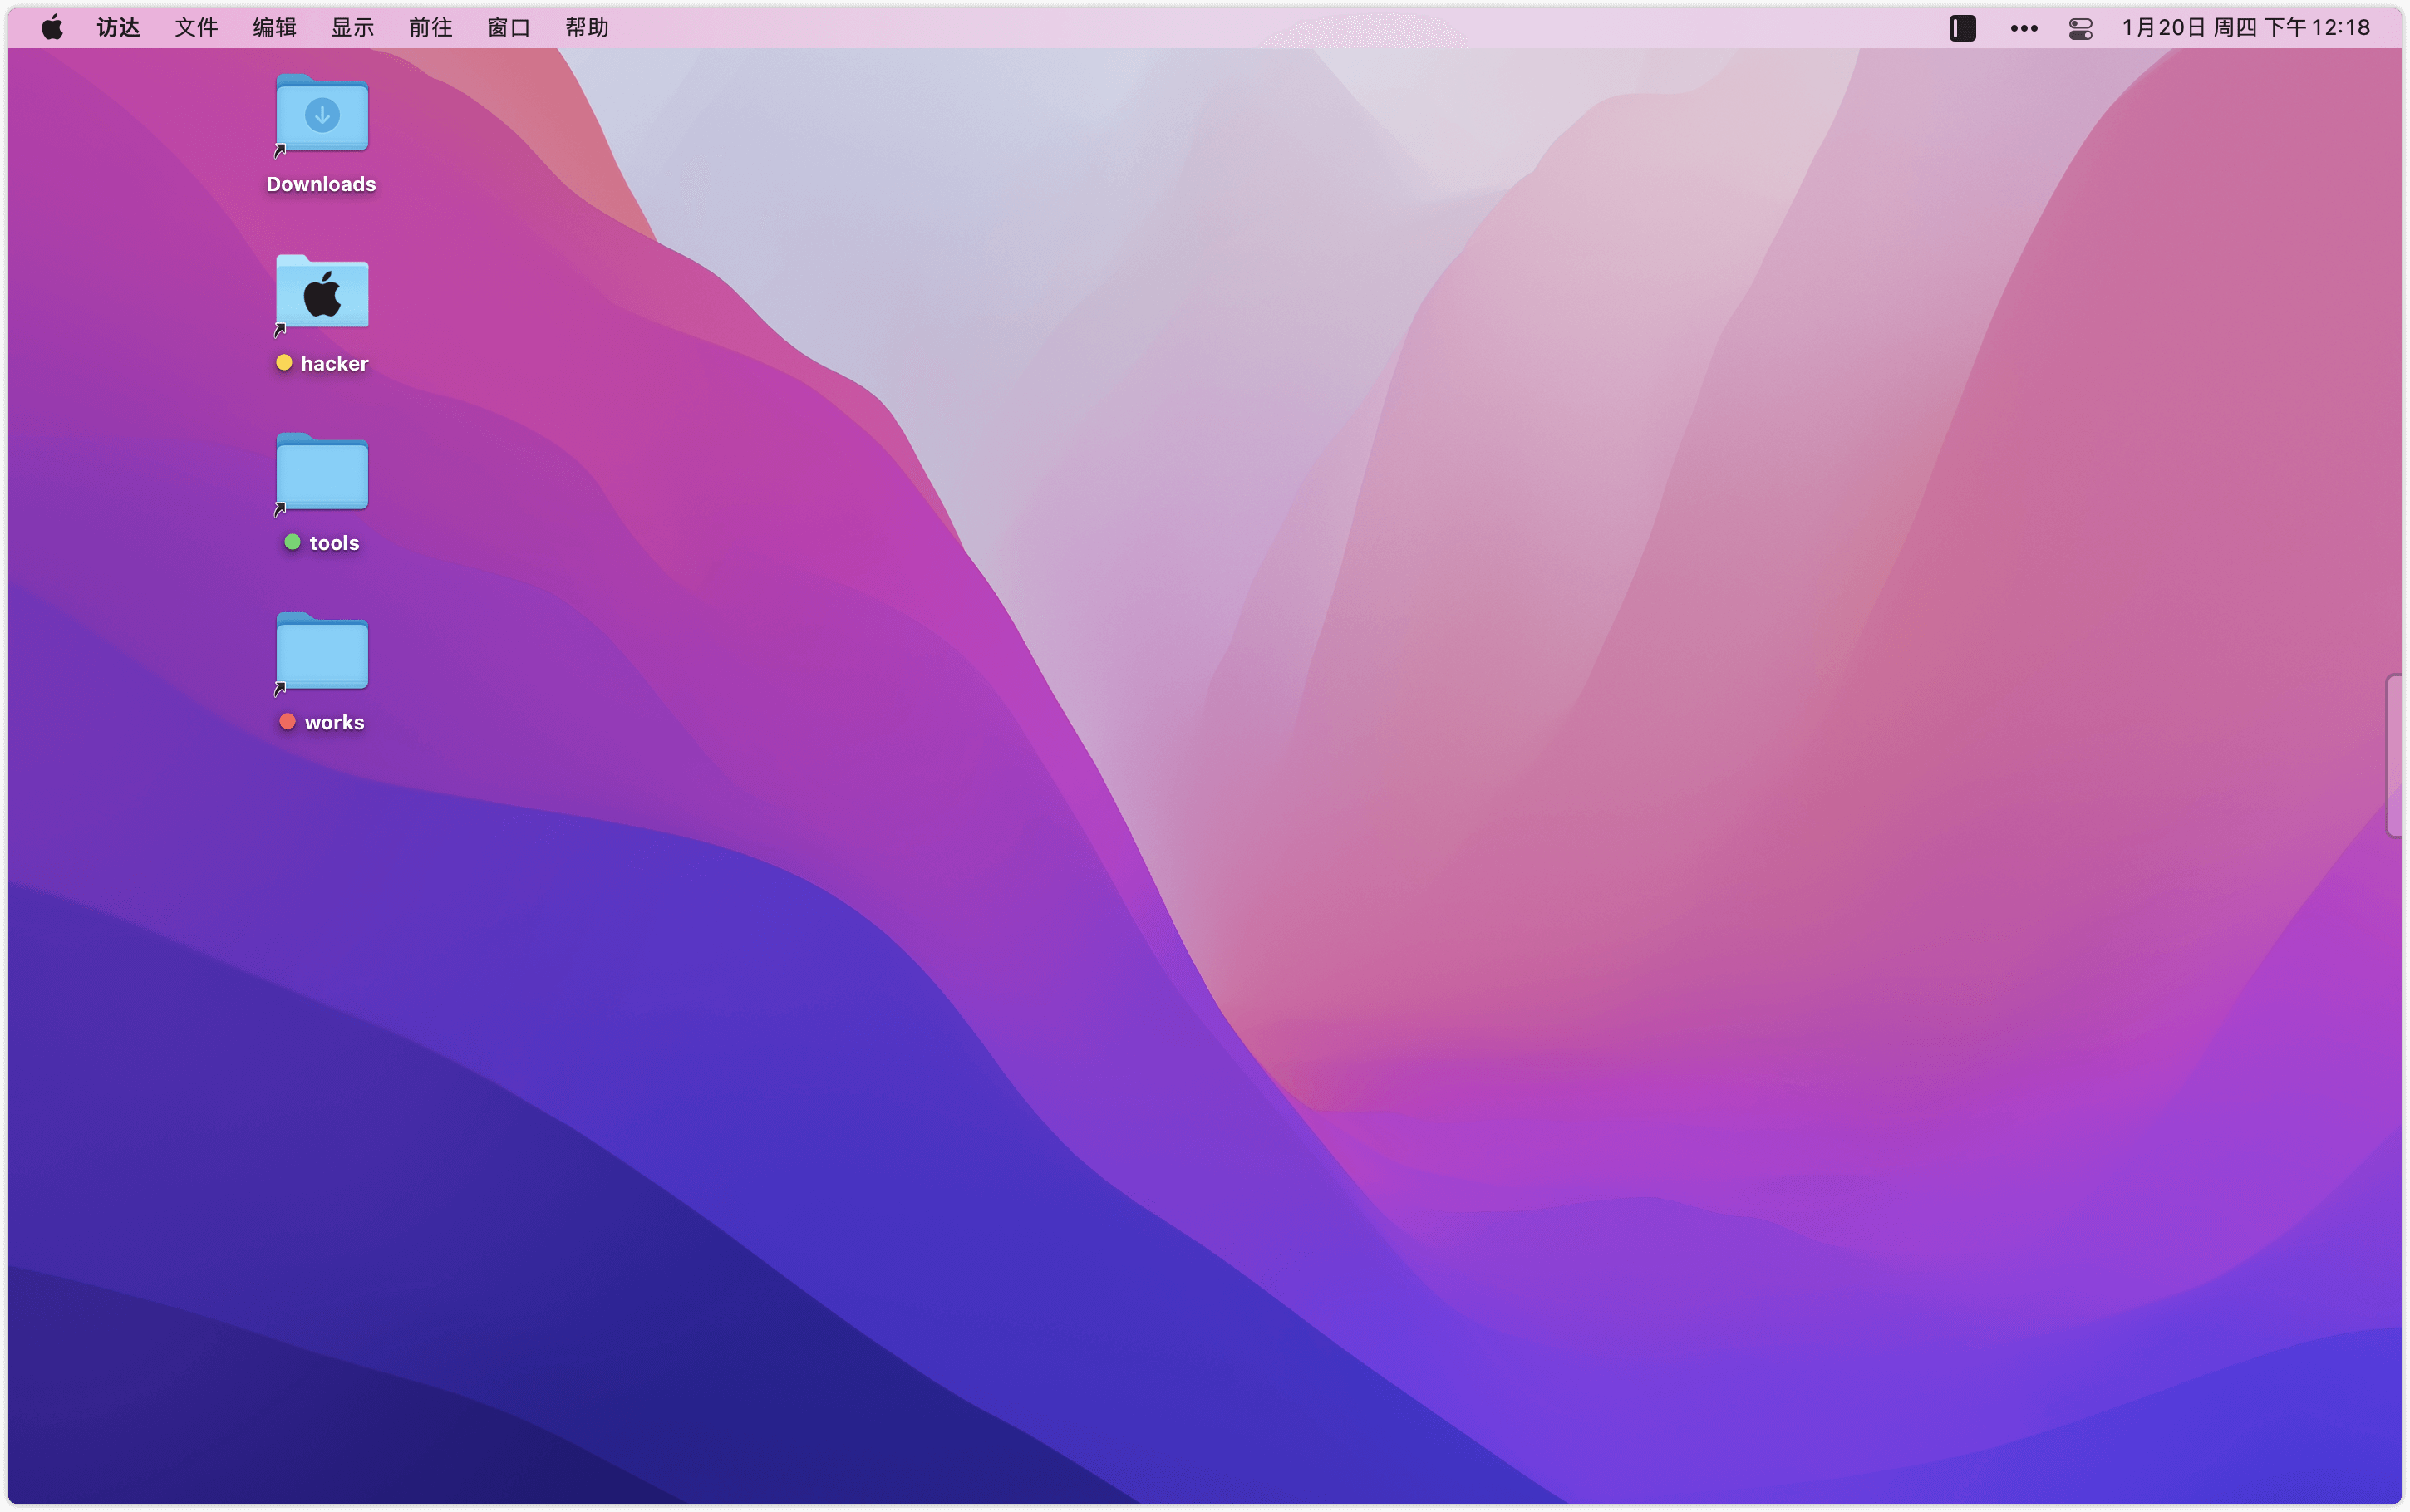Click the side handle on the right screen edge

point(2395,755)
